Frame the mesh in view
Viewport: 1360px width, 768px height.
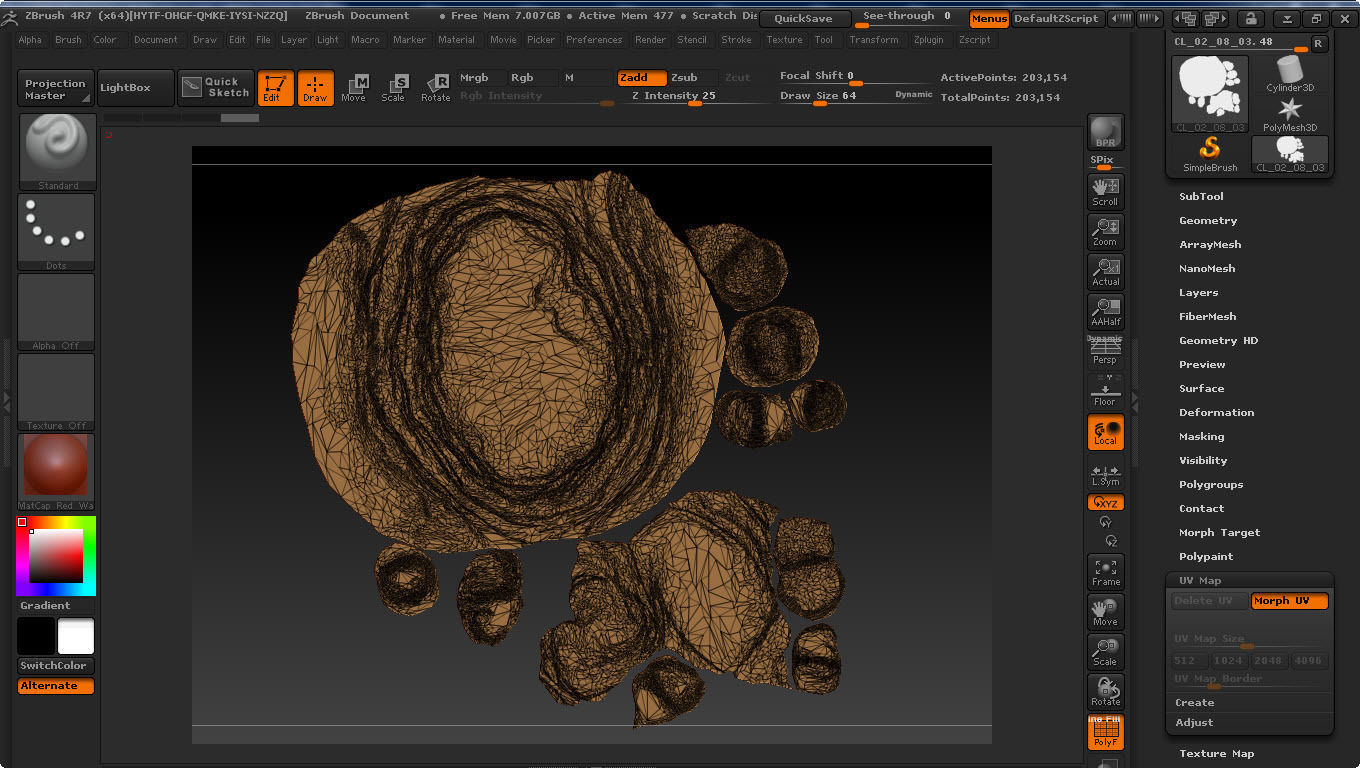(x=1105, y=572)
